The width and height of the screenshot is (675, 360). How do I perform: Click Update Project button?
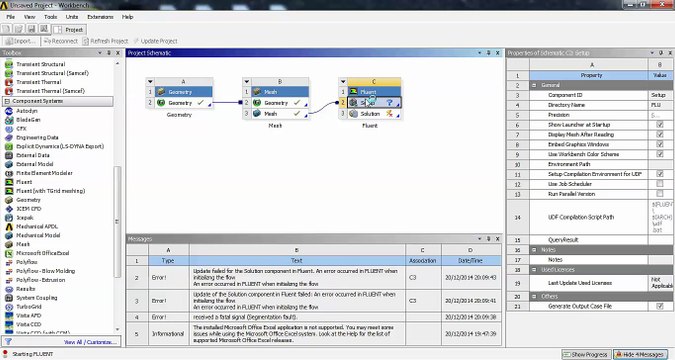155,41
